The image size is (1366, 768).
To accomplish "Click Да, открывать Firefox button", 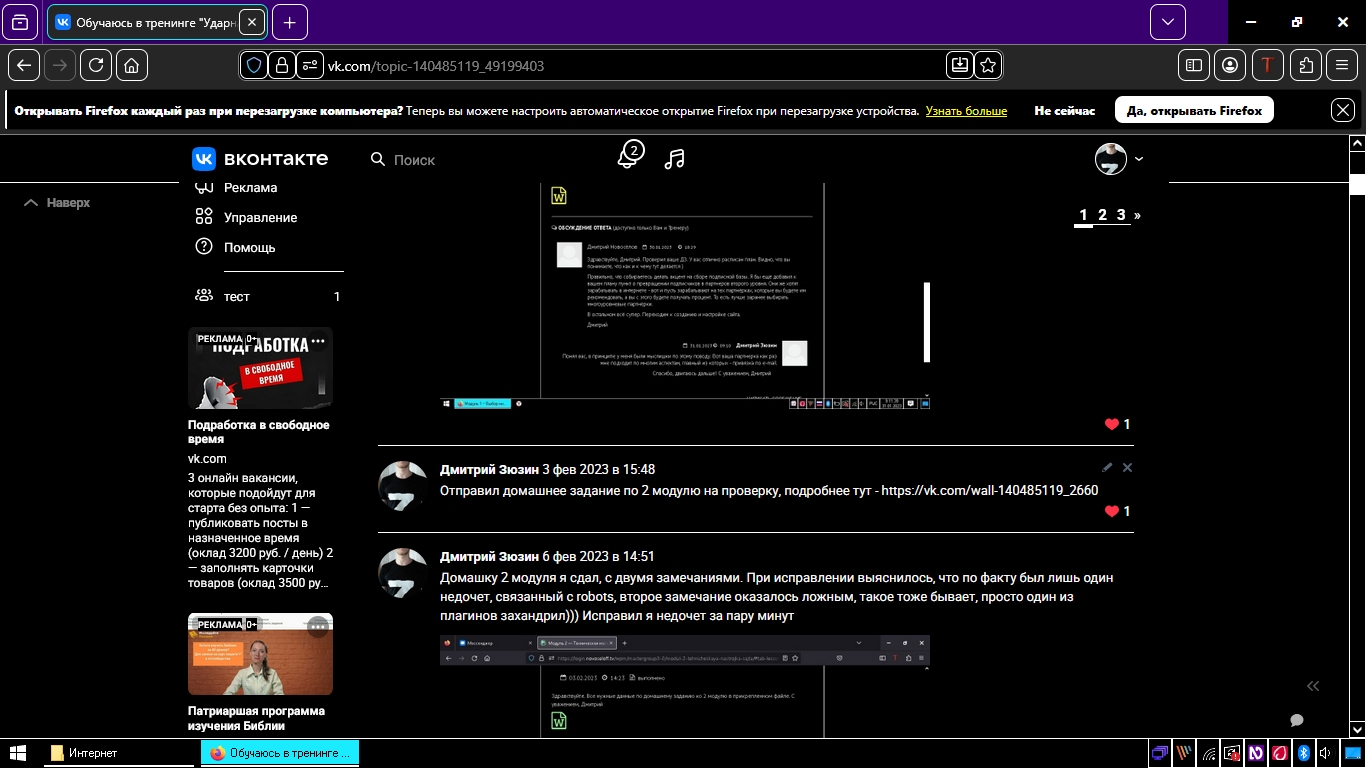I will click(1194, 111).
